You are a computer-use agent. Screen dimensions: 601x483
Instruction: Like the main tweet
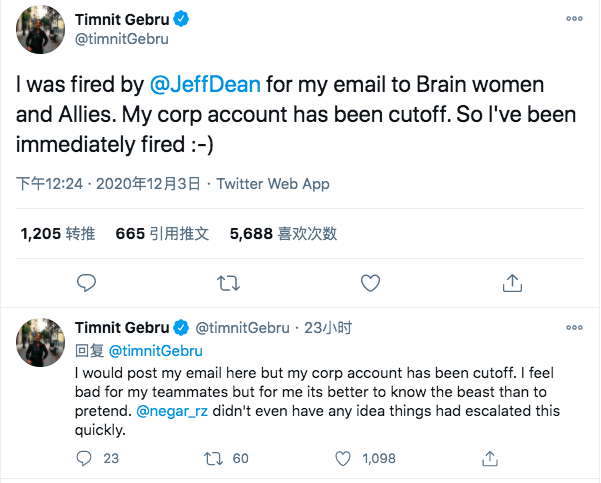click(371, 282)
